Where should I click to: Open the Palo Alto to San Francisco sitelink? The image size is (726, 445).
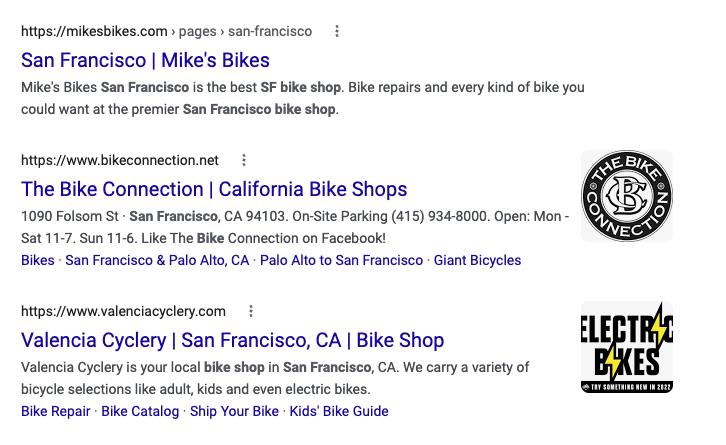(x=341, y=260)
